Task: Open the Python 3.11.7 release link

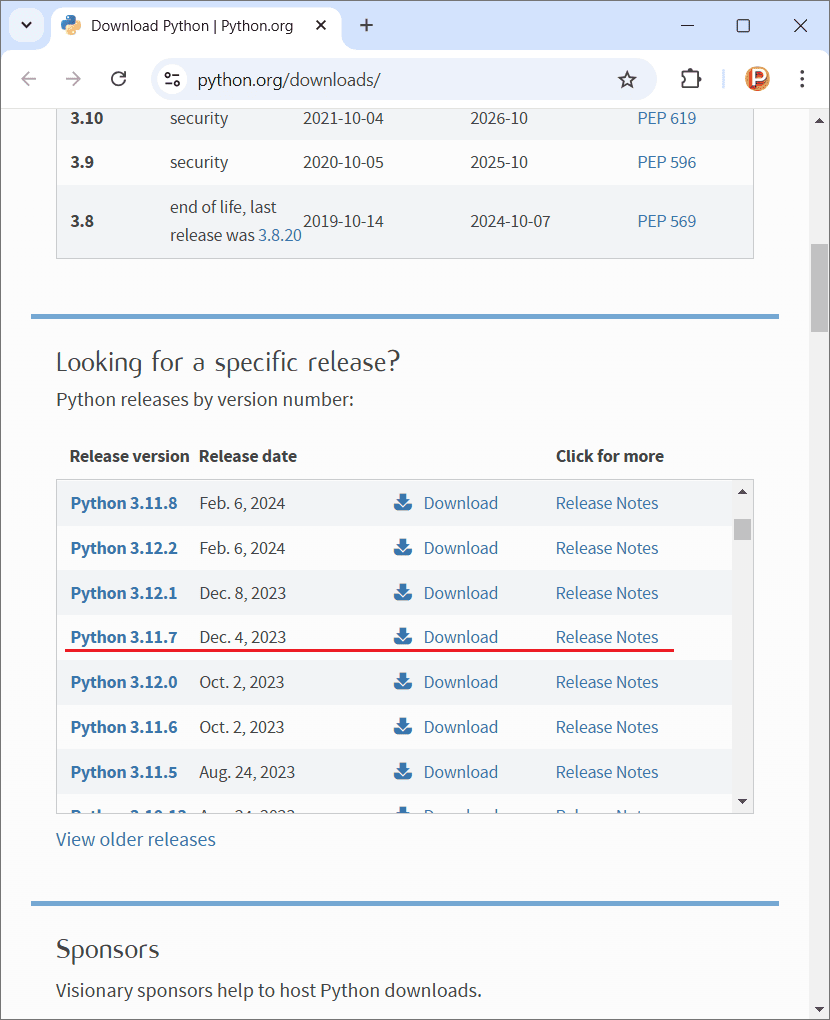Action: [124, 638]
